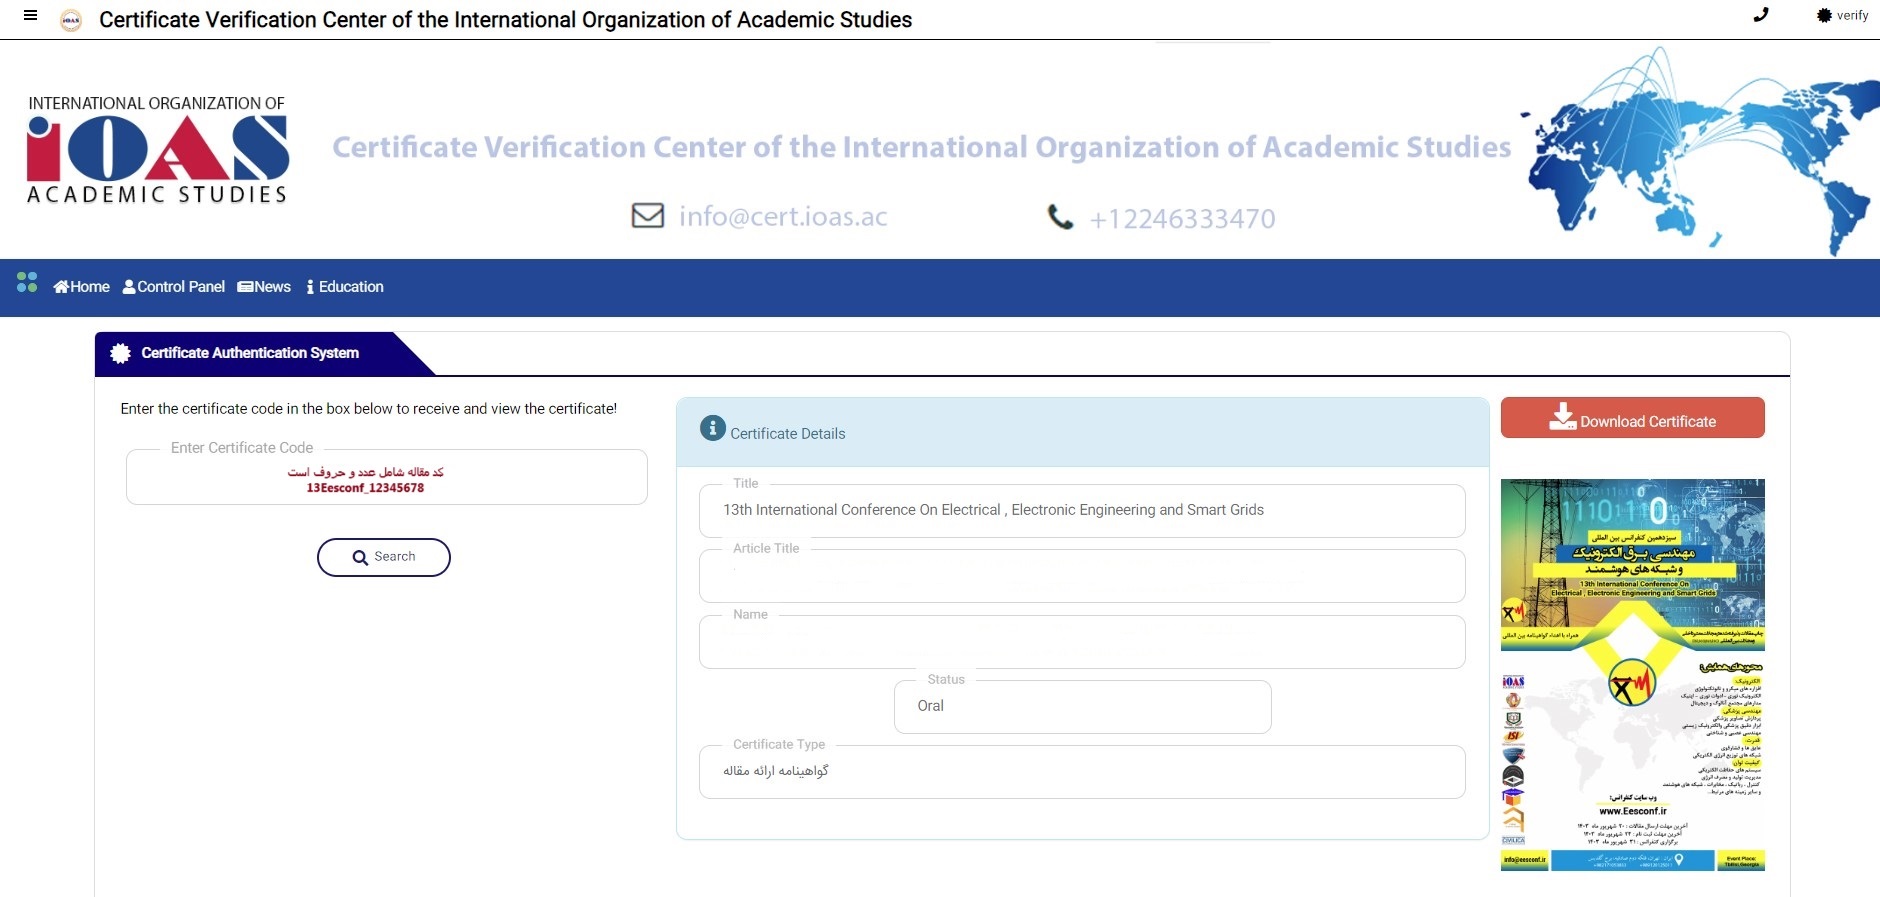Viewport: 1880px width, 897px height.
Task: Click the world map globe graphic
Action: (1699, 150)
